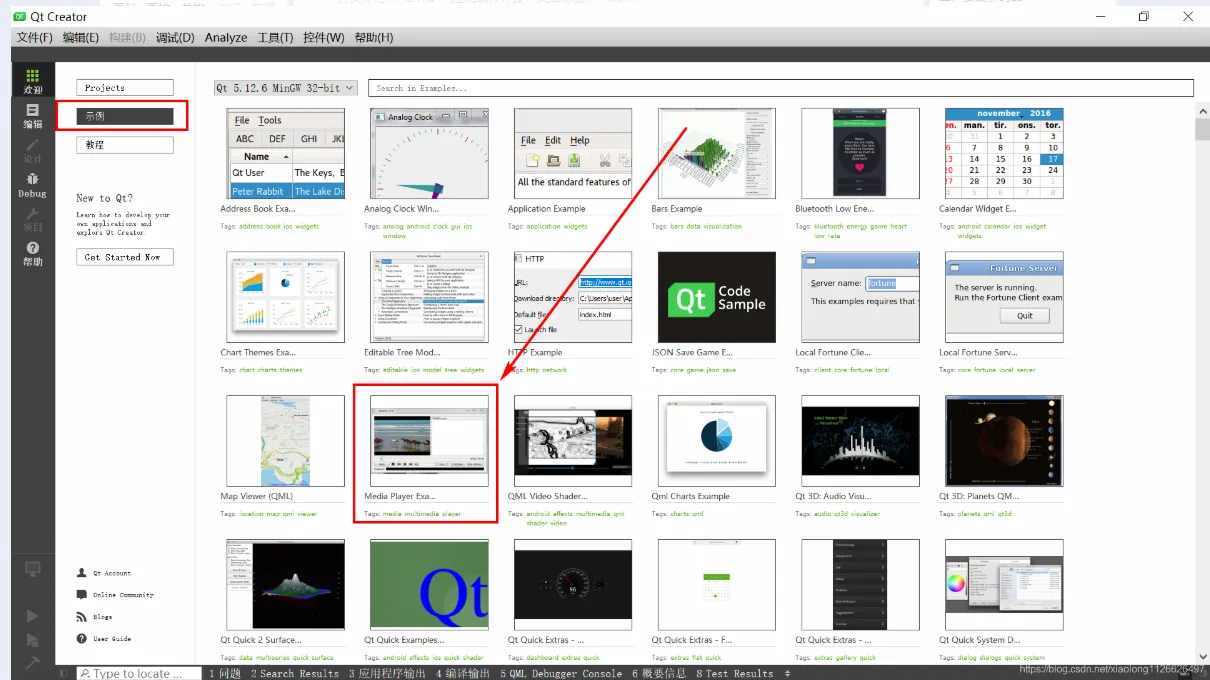Open the 工具(T) menu
This screenshot has width=1210, height=680.
[x=275, y=37]
